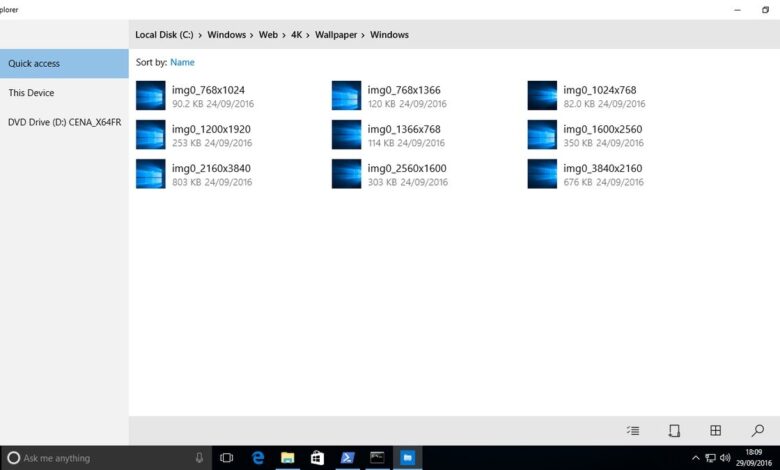Select file name img0_768x1024
The image size is (780, 470).
208,90
